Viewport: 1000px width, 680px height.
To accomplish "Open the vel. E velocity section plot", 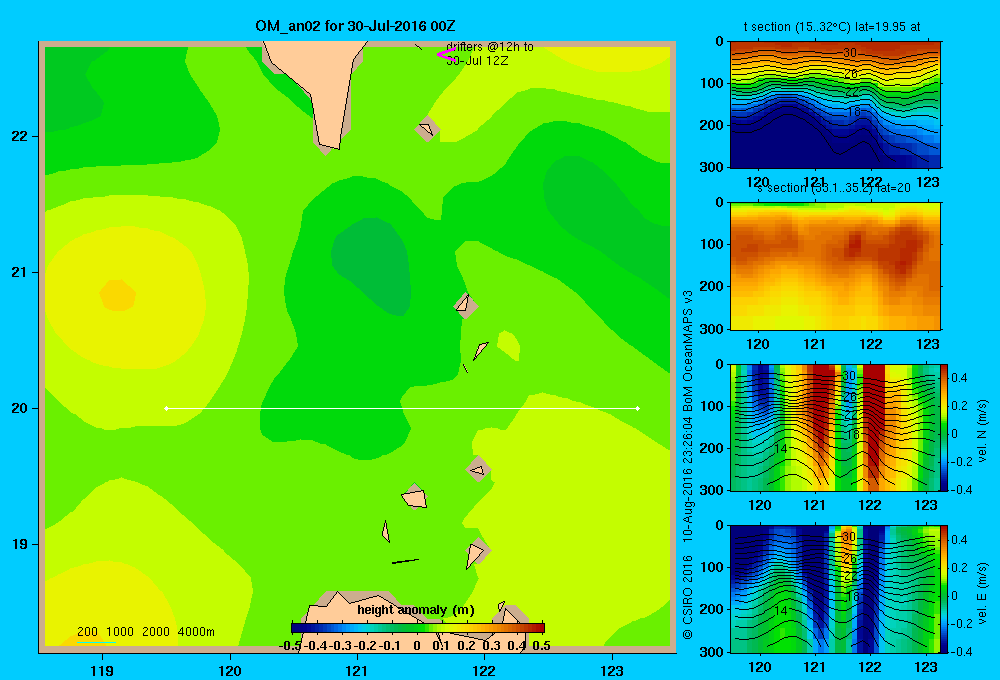I will click(835, 589).
